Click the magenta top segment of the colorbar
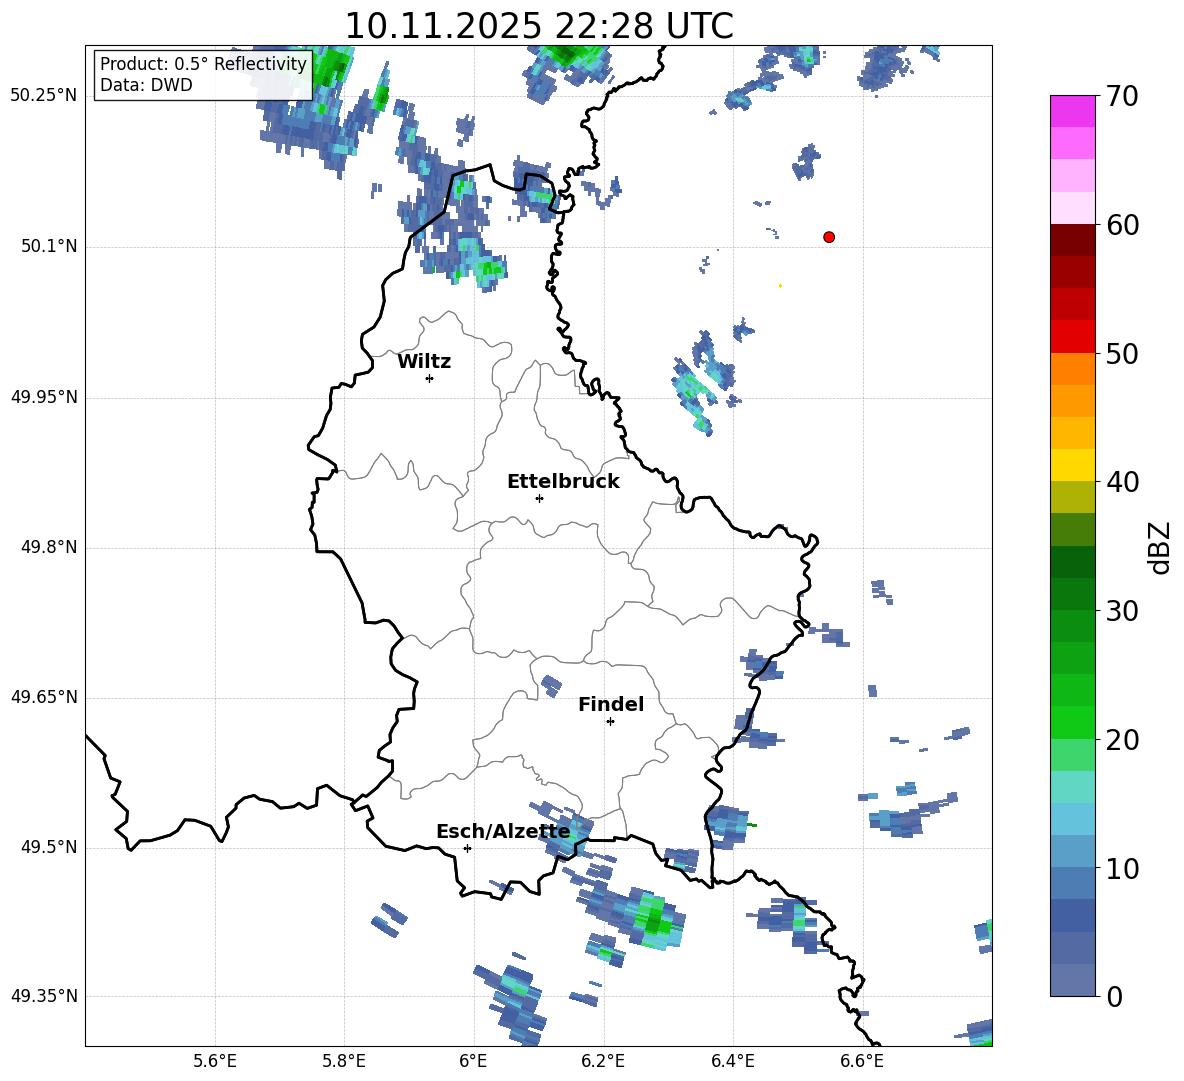The height and width of the screenshot is (1081, 1184). 1073,111
